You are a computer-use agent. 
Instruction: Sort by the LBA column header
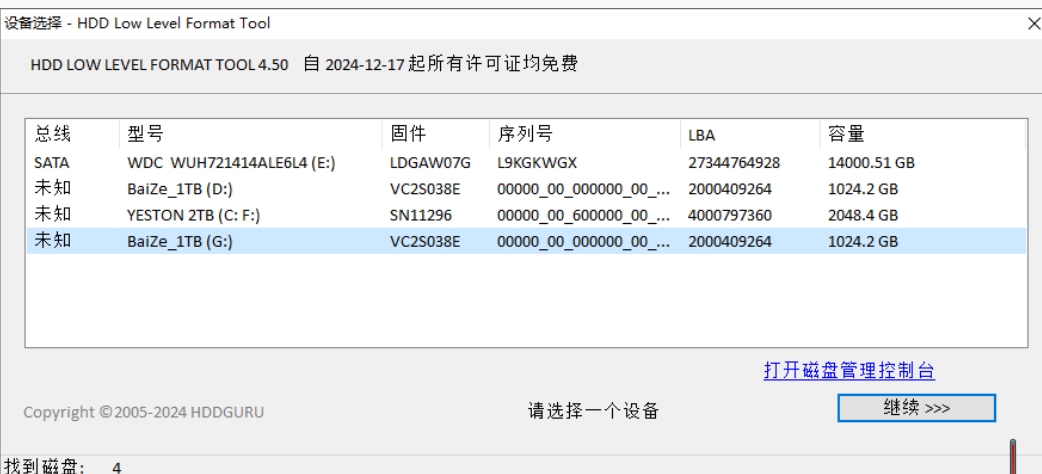click(701, 135)
